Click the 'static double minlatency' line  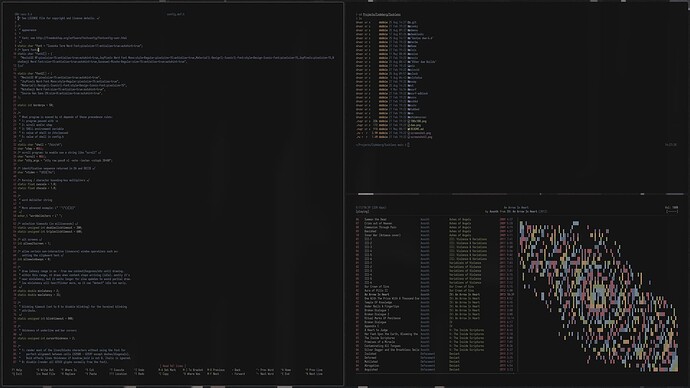(38, 291)
